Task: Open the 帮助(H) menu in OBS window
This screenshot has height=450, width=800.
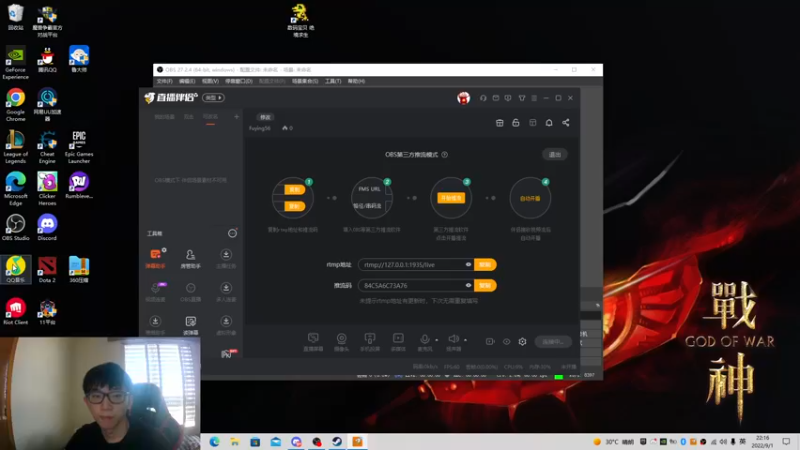Action: click(x=356, y=81)
